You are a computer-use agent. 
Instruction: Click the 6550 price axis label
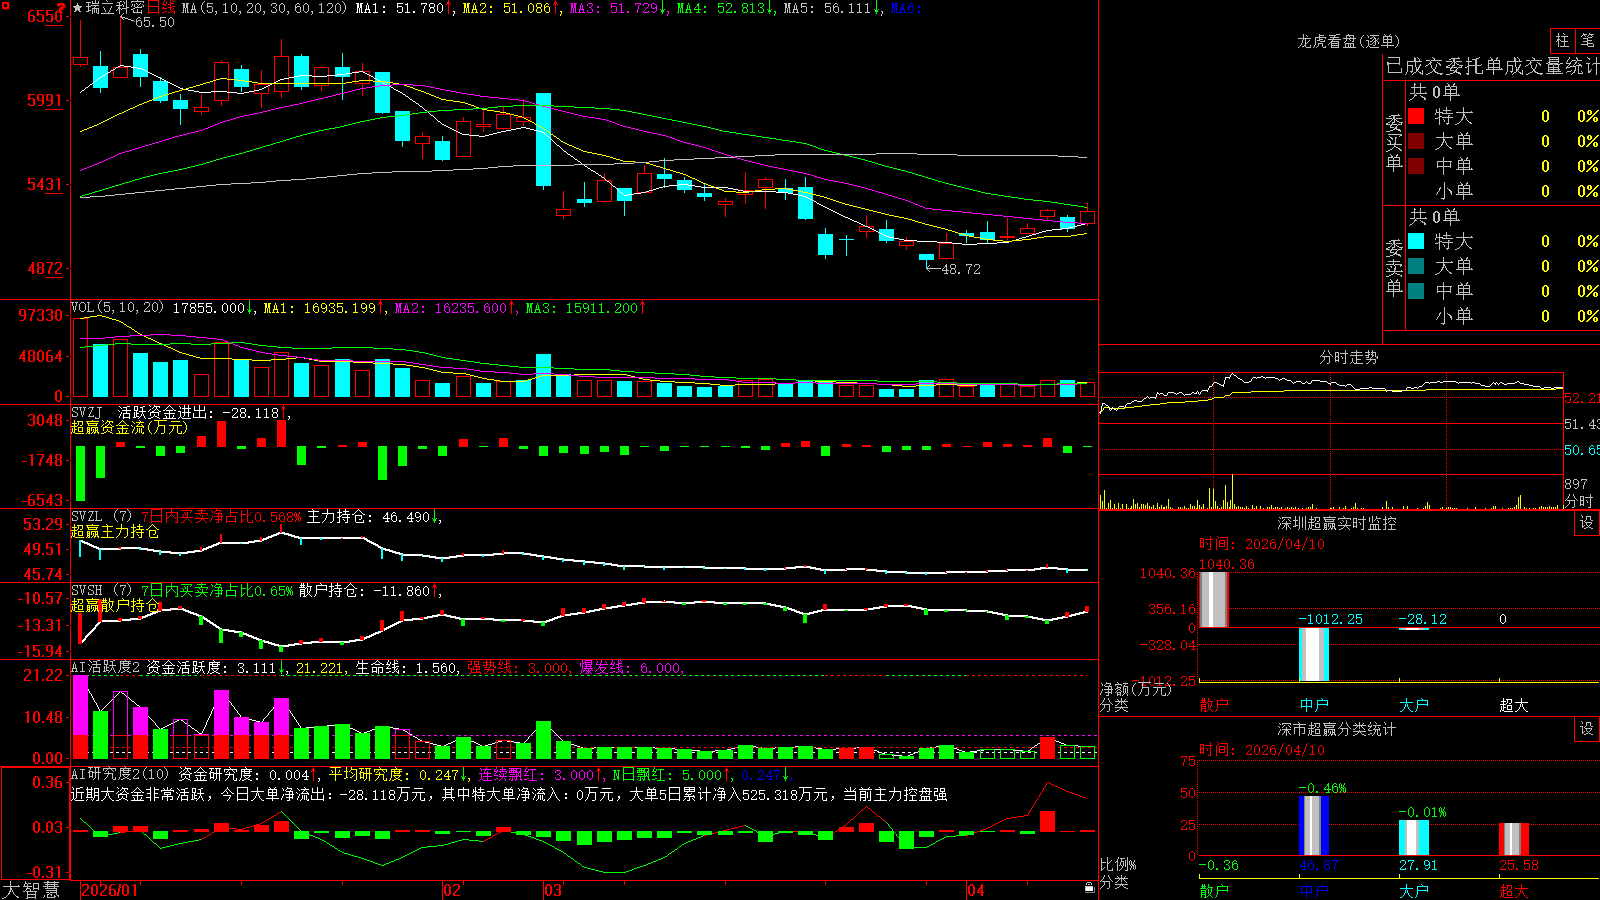pyautogui.click(x=44, y=16)
